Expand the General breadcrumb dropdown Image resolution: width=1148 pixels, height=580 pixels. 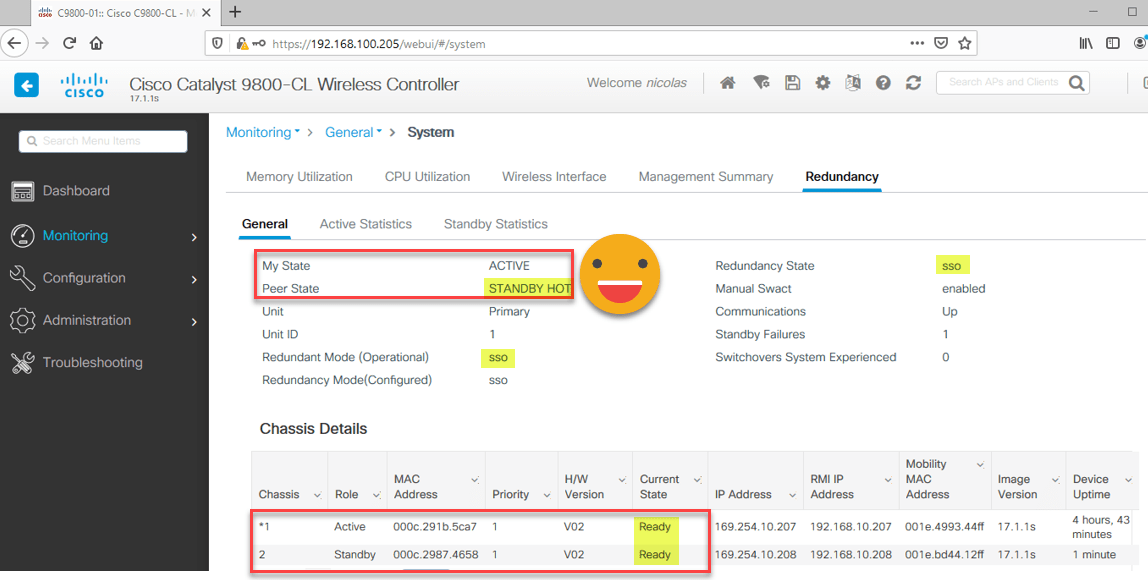coord(353,132)
